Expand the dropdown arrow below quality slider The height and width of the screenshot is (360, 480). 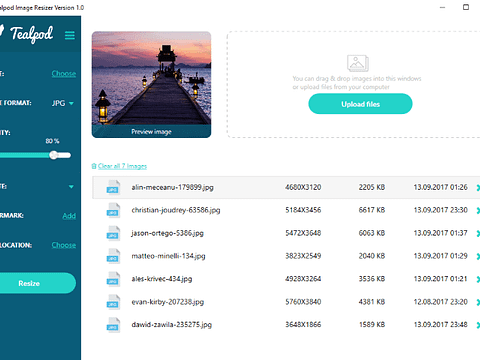[x=71, y=187]
